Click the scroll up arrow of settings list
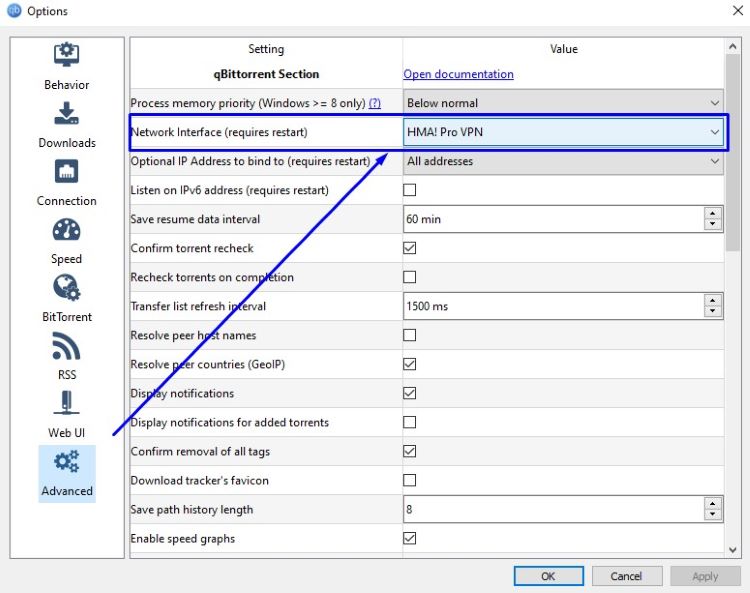Image resolution: width=750 pixels, height=593 pixels. (732, 46)
